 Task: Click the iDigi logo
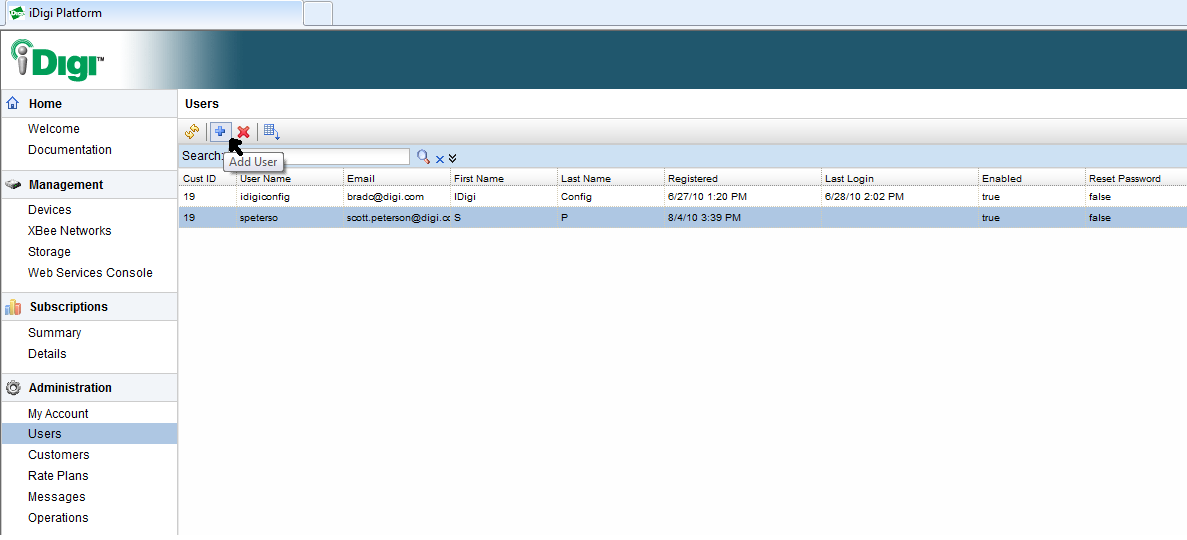59,61
